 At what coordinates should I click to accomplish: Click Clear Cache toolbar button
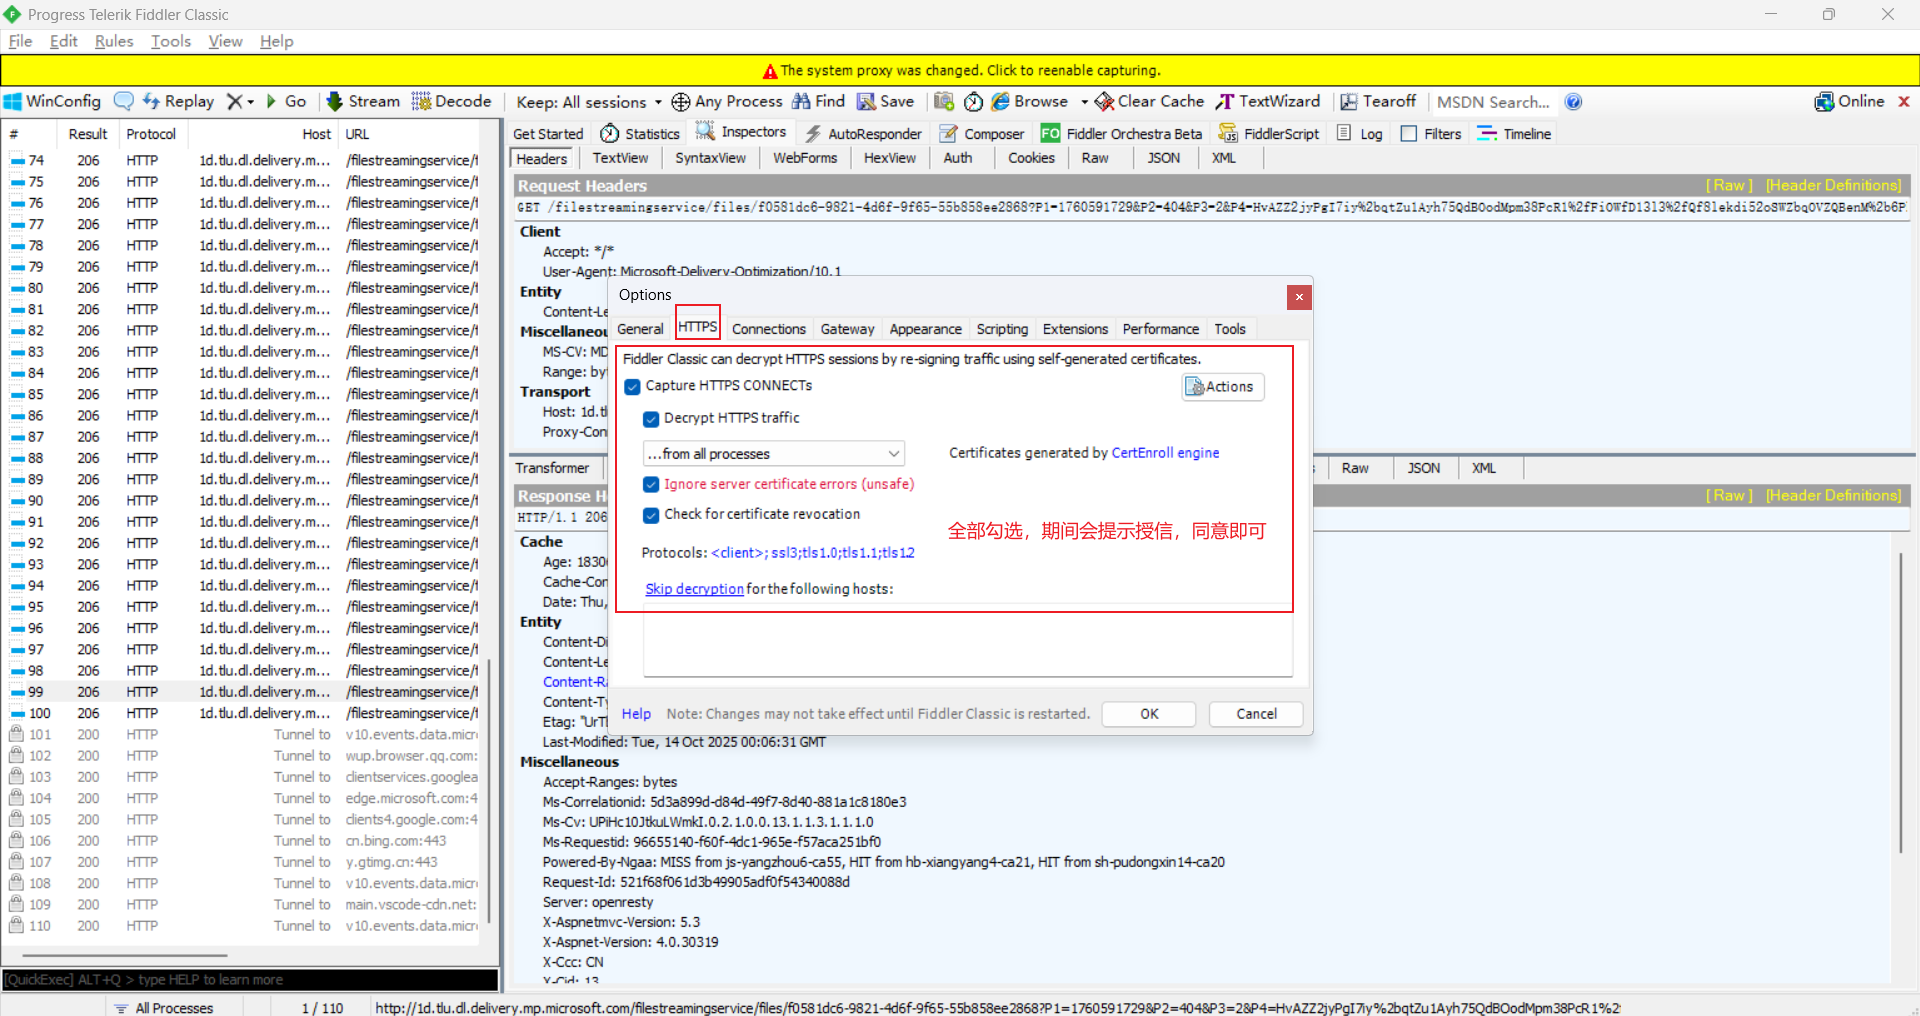click(x=1150, y=101)
